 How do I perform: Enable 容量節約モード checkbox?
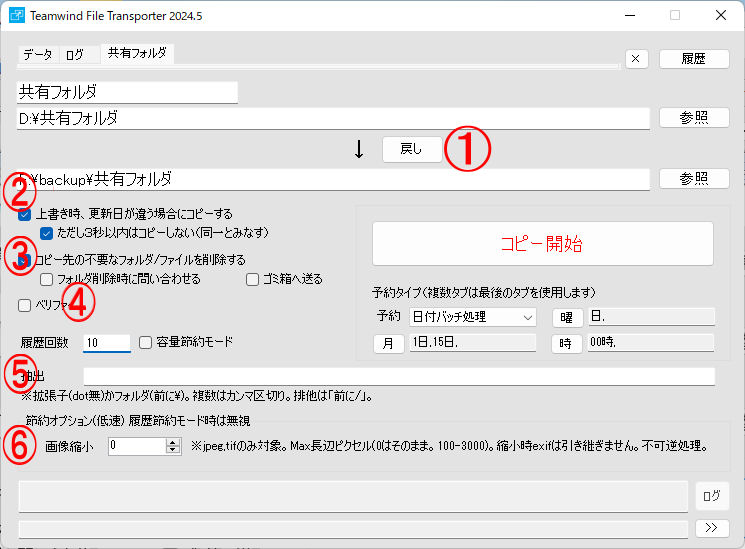pos(146,342)
